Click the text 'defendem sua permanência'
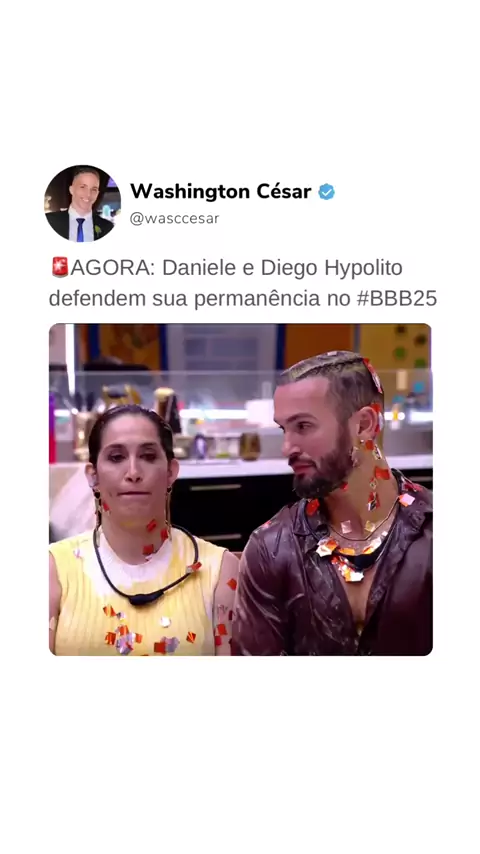 (x=184, y=300)
